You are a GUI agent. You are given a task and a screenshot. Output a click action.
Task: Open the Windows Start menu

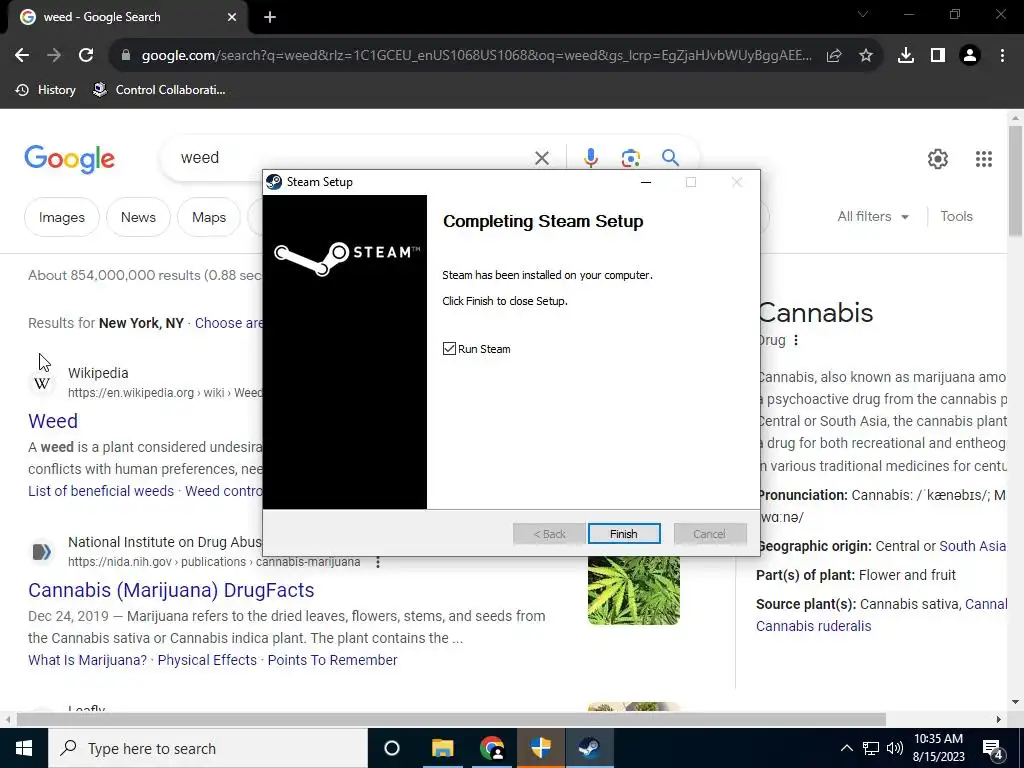pos(24,748)
